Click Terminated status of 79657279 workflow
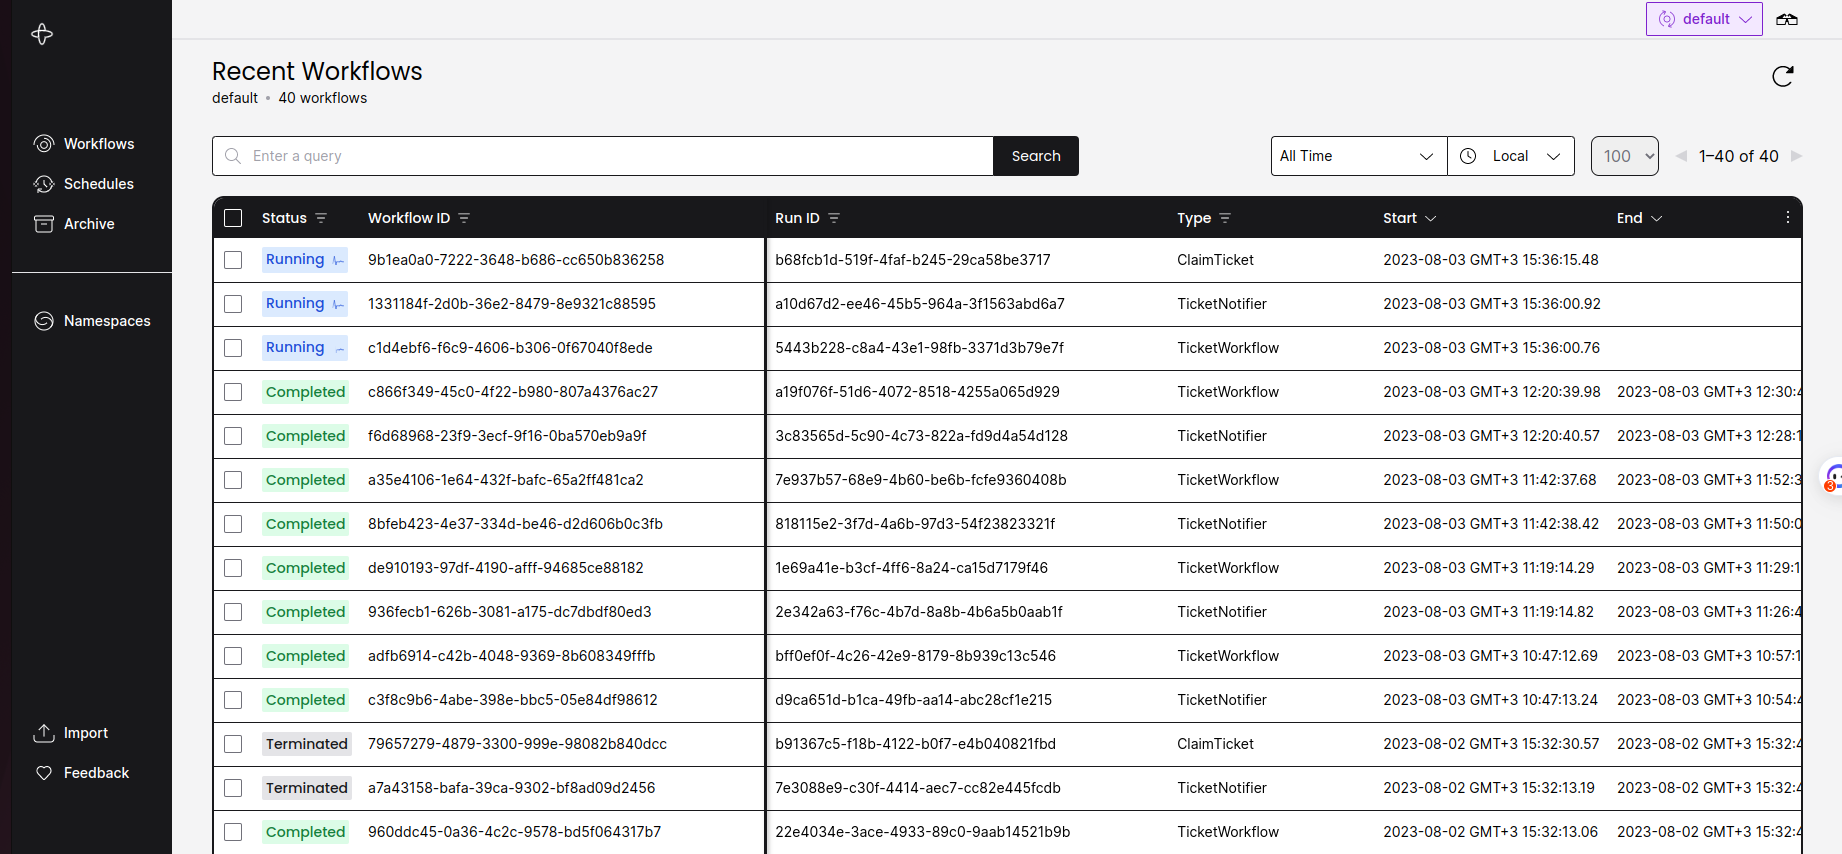 [306, 744]
